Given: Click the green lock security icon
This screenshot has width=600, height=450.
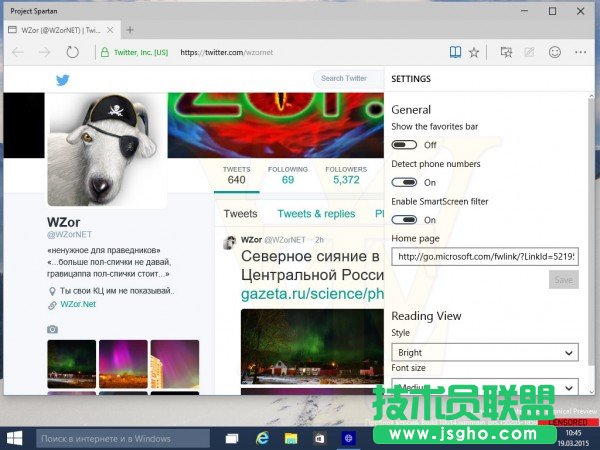Looking at the screenshot, I should pos(104,52).
